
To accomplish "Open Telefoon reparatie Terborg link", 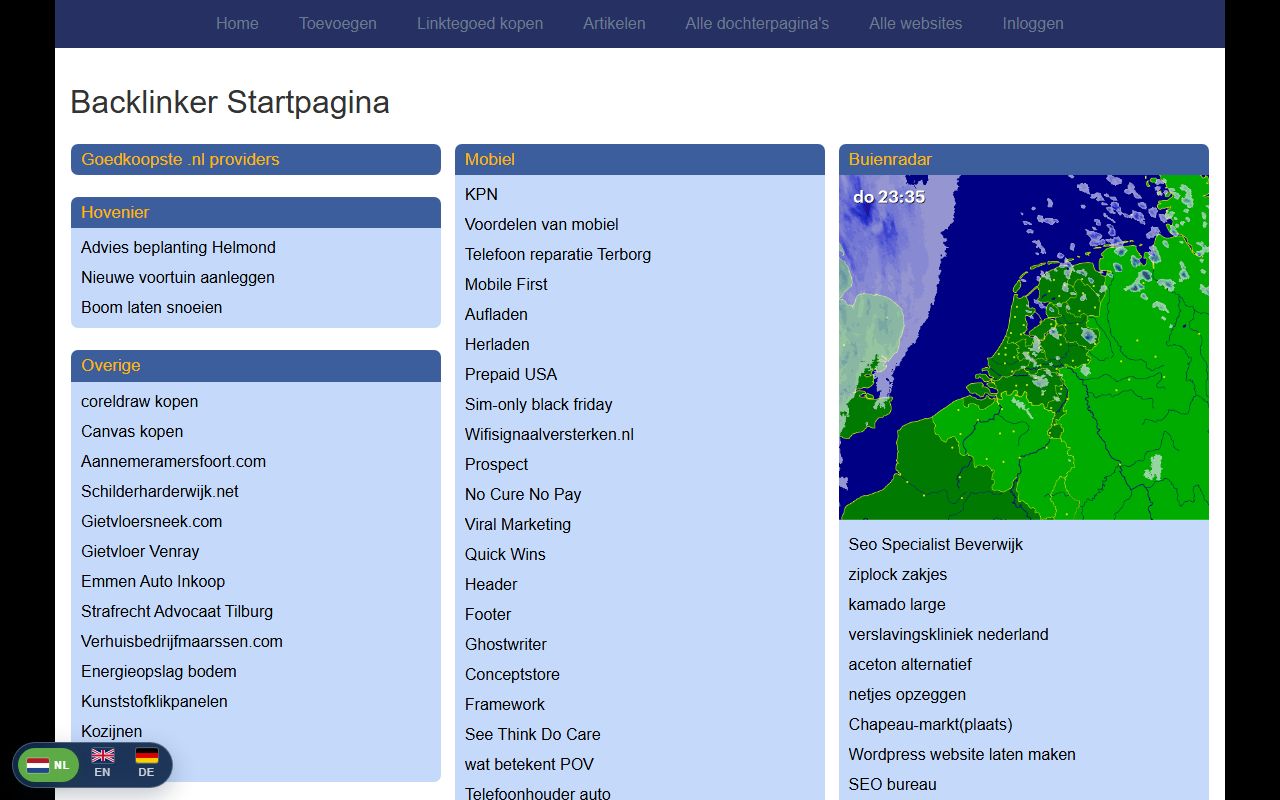I will pyautogui.click(x=558, y=254).
